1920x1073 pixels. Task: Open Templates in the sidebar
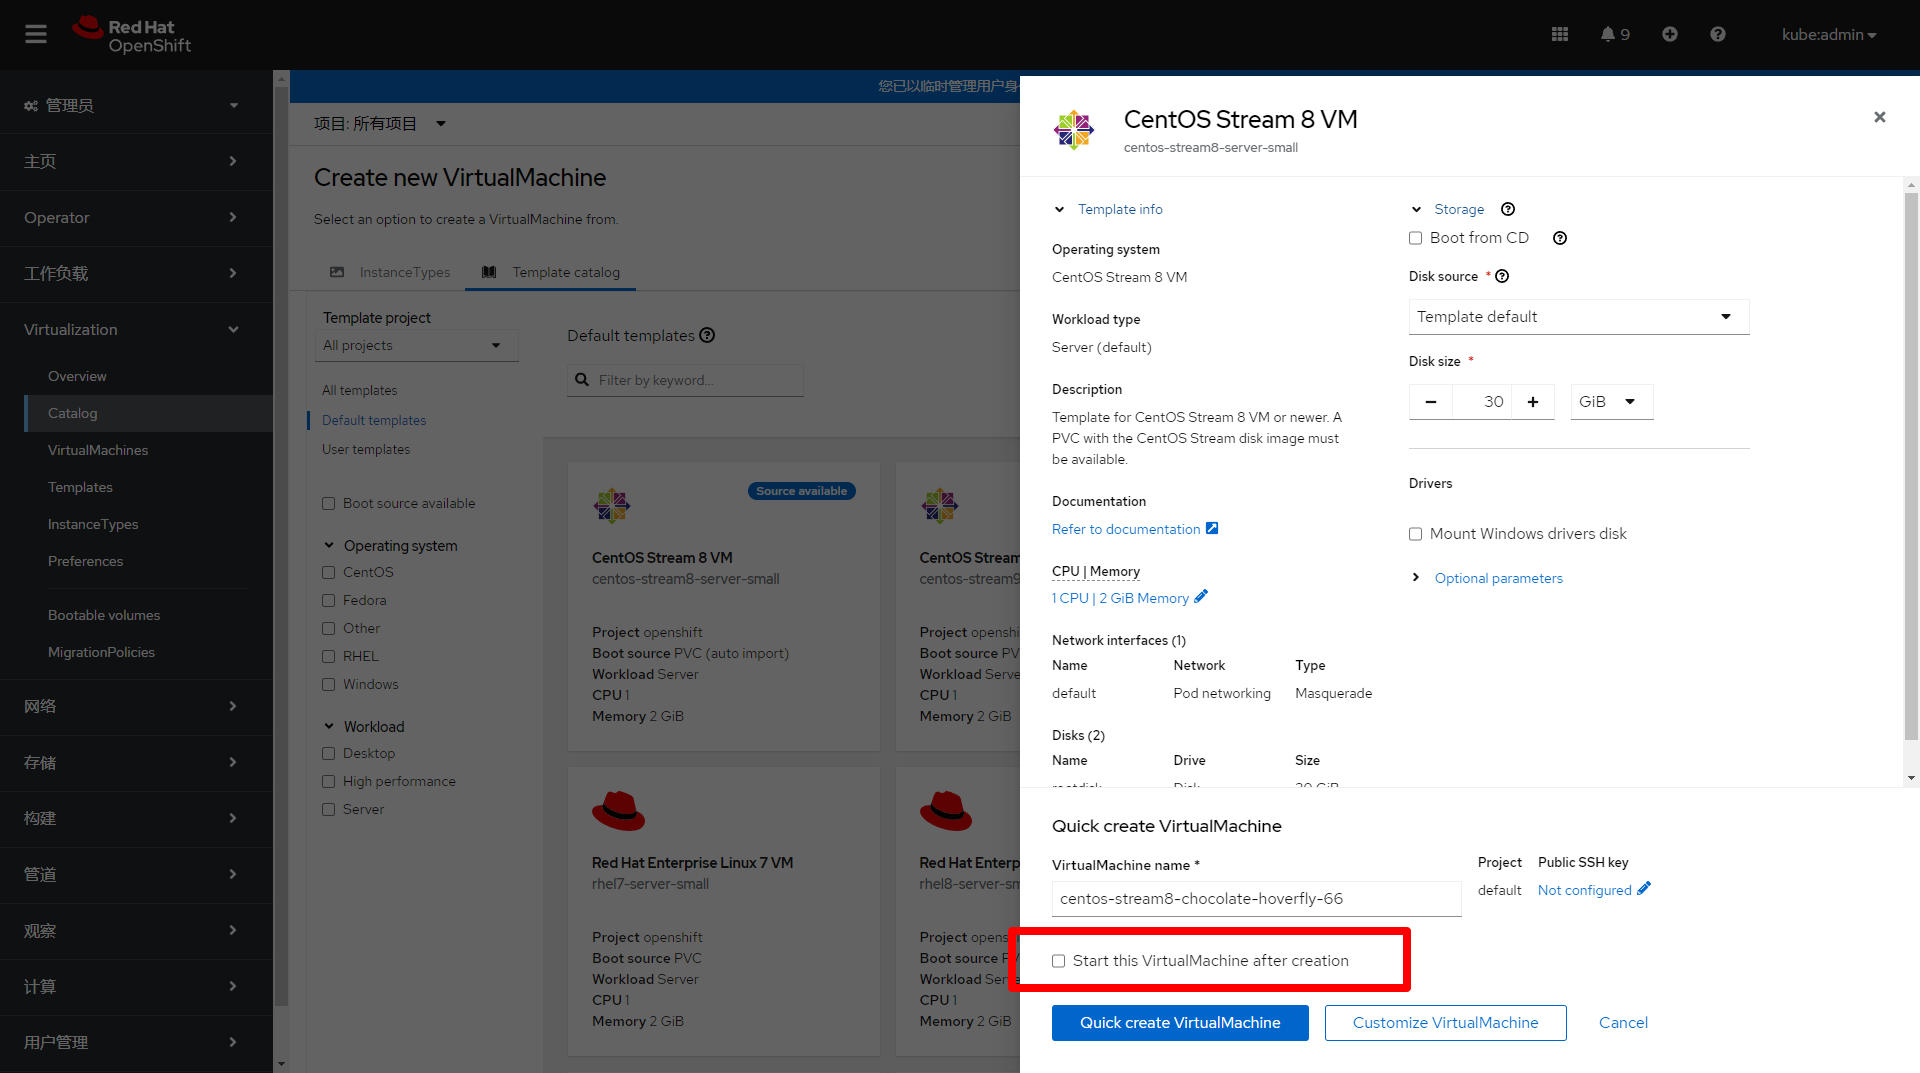80,487
